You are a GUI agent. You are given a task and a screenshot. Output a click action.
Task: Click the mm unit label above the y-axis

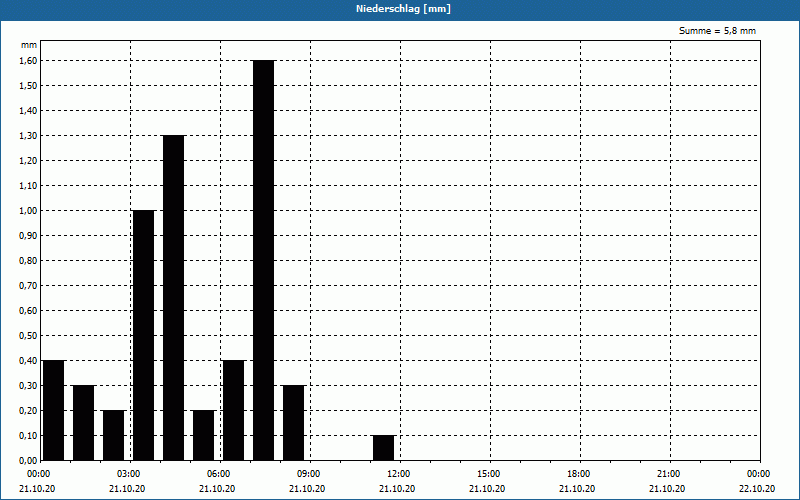click(29, 45)
